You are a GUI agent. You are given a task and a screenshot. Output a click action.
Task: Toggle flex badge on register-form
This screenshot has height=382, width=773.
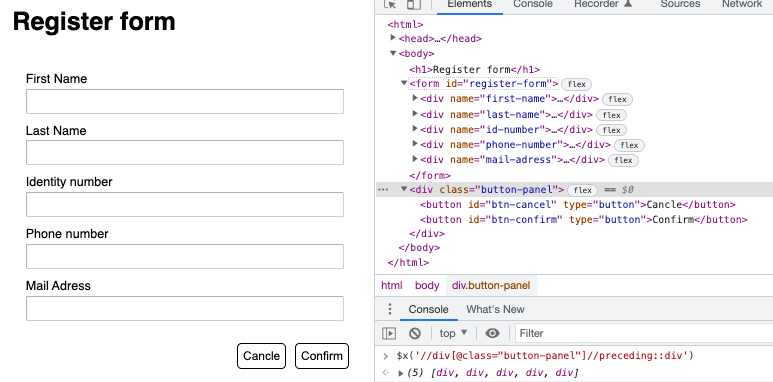coord(577,84)
